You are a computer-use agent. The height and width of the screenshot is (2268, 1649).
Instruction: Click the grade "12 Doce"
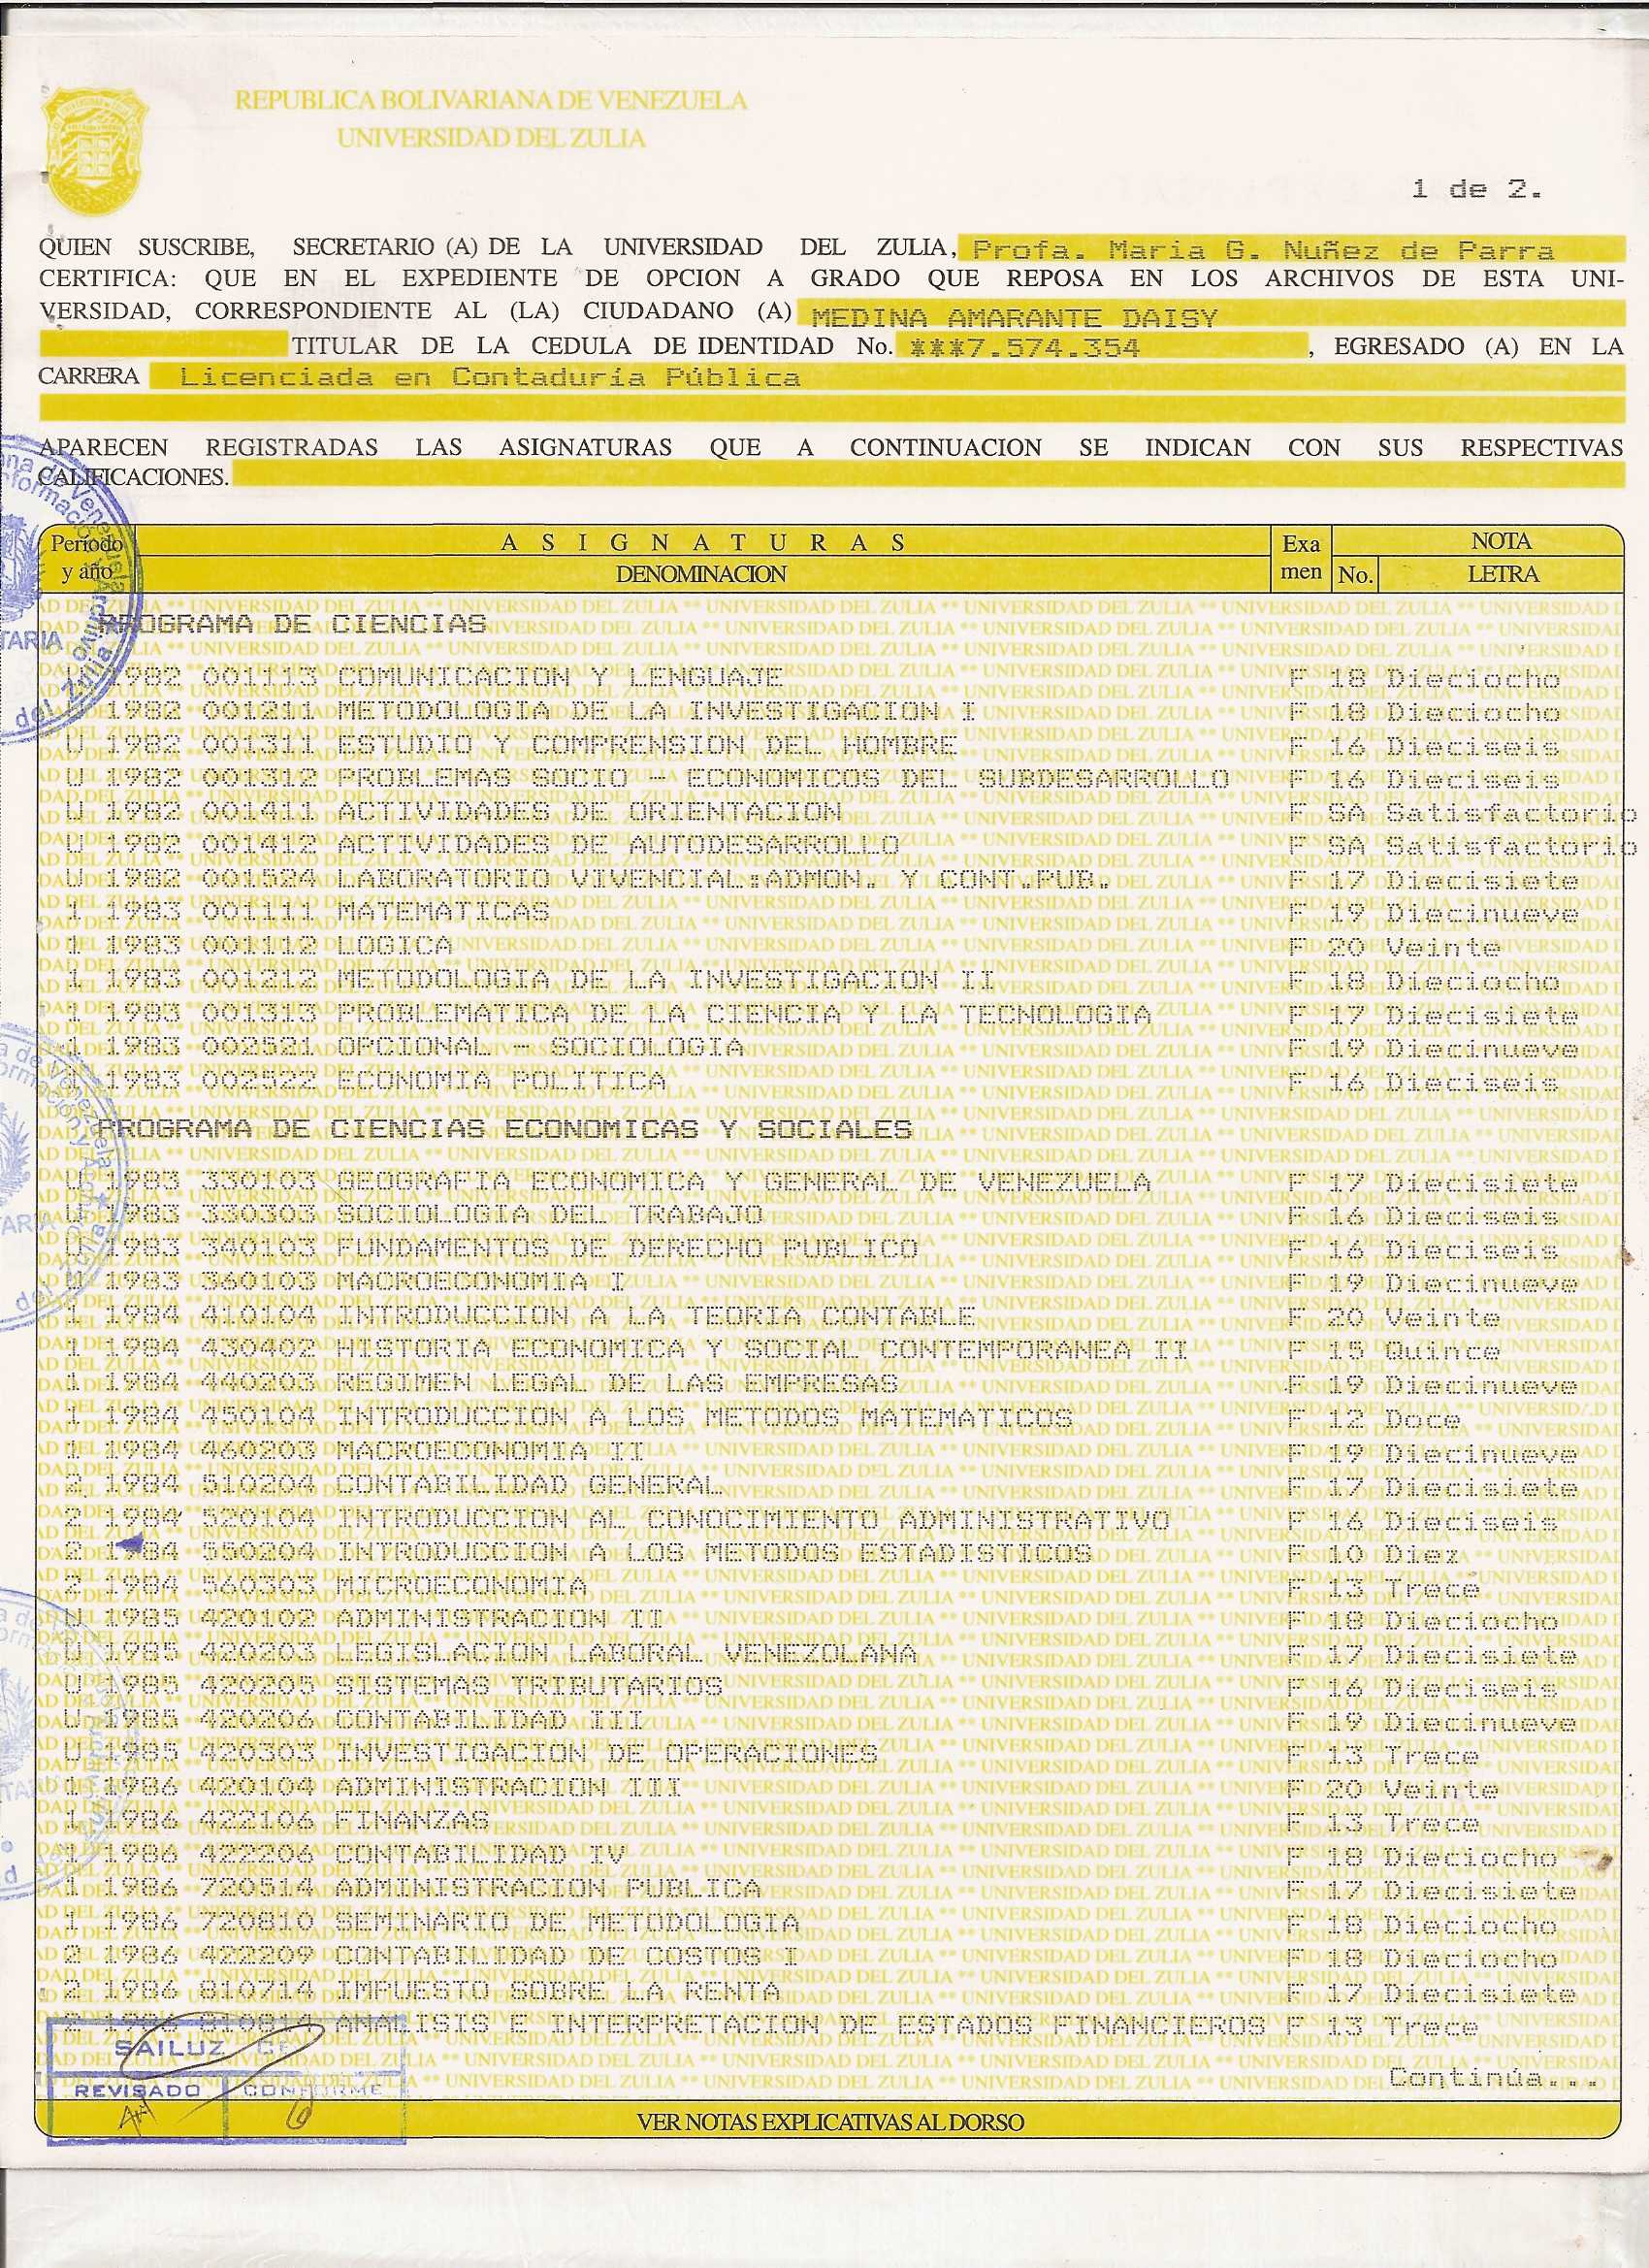click(1394, 1420)
